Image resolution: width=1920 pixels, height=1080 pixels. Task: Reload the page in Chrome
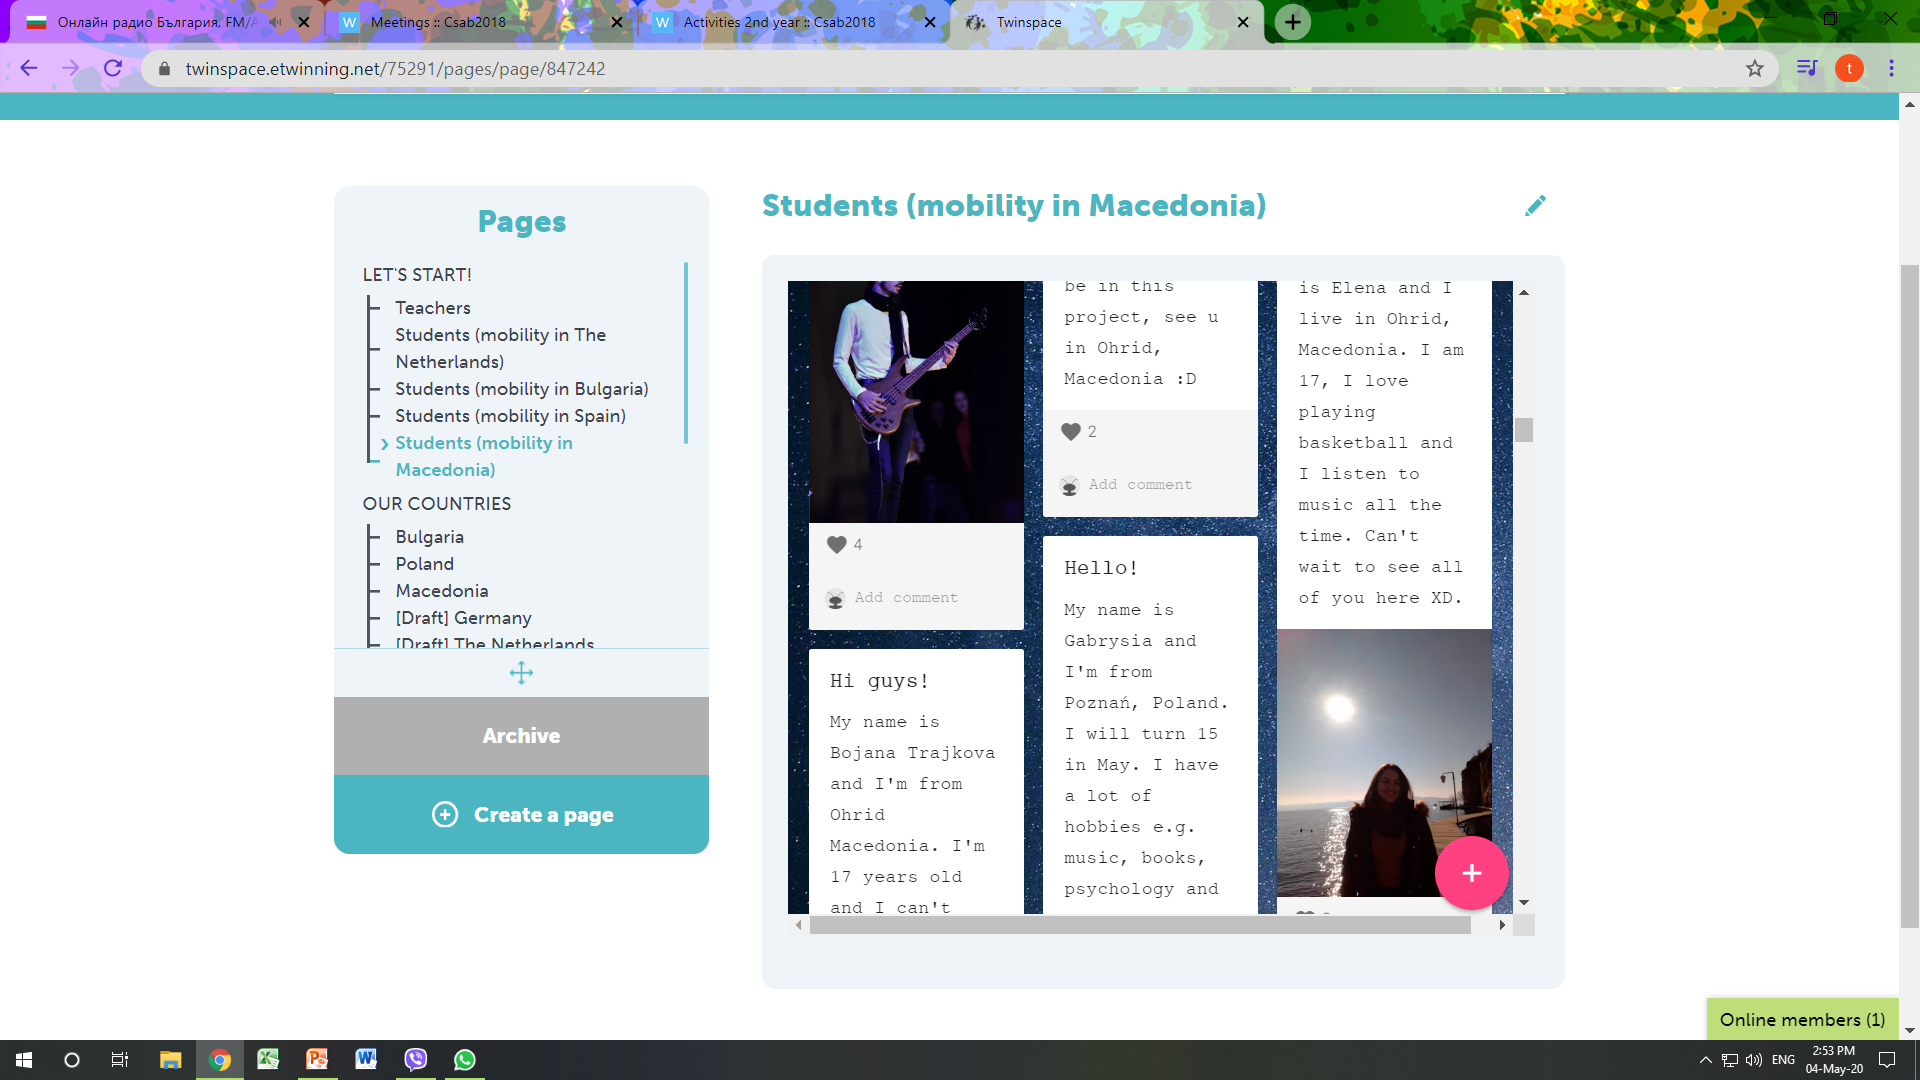tap(113, 68)
